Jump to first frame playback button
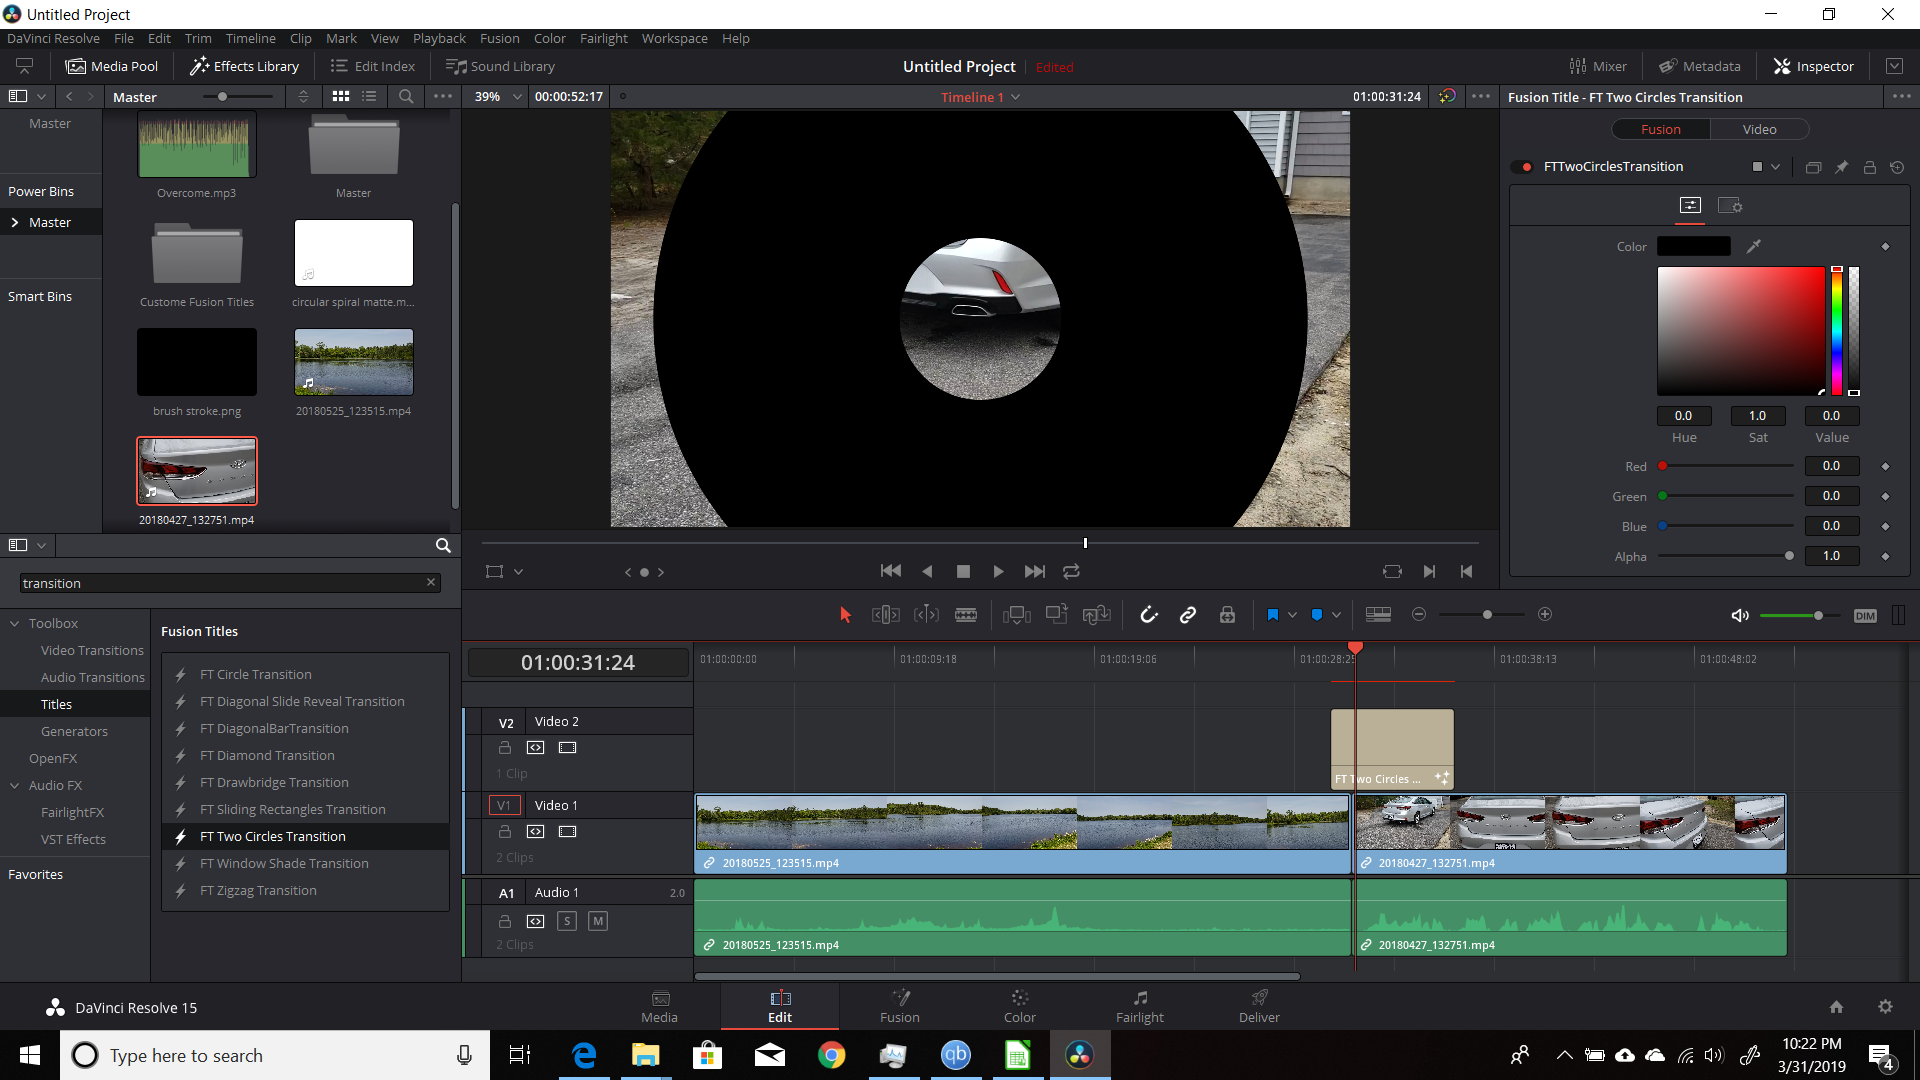 pos(891,571)
